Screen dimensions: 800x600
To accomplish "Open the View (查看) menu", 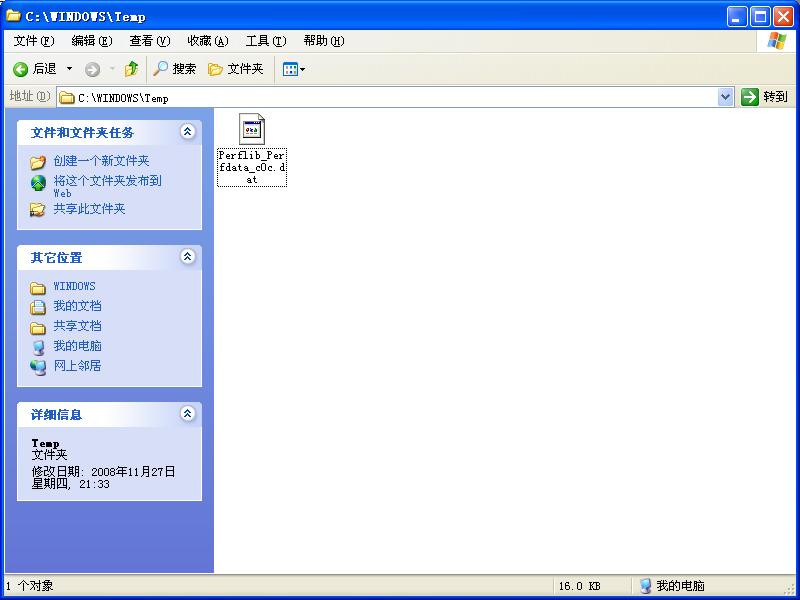I will [150, 41].
